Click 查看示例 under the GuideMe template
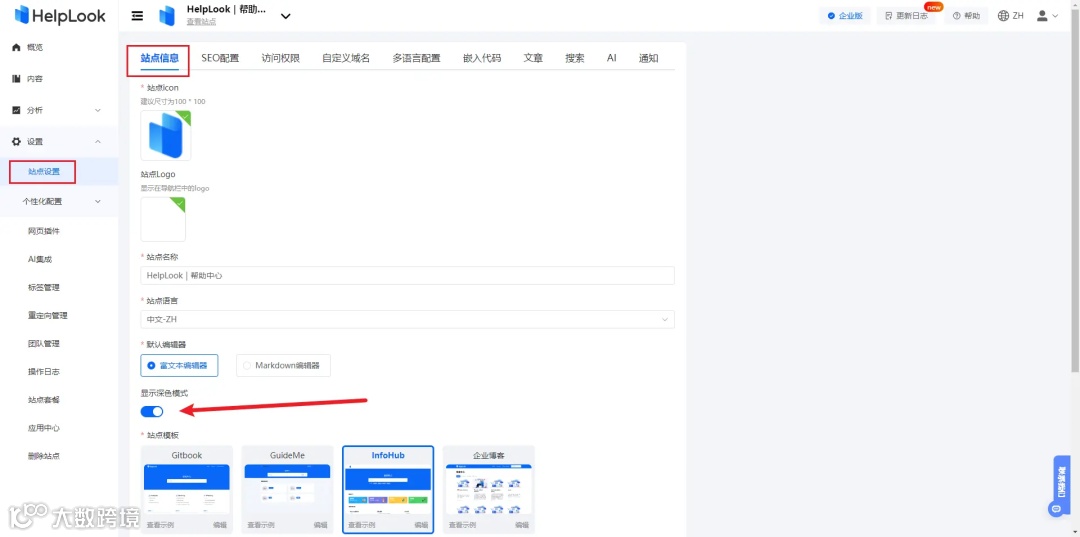Screen dimensions: 1080x537 [261, 525]
